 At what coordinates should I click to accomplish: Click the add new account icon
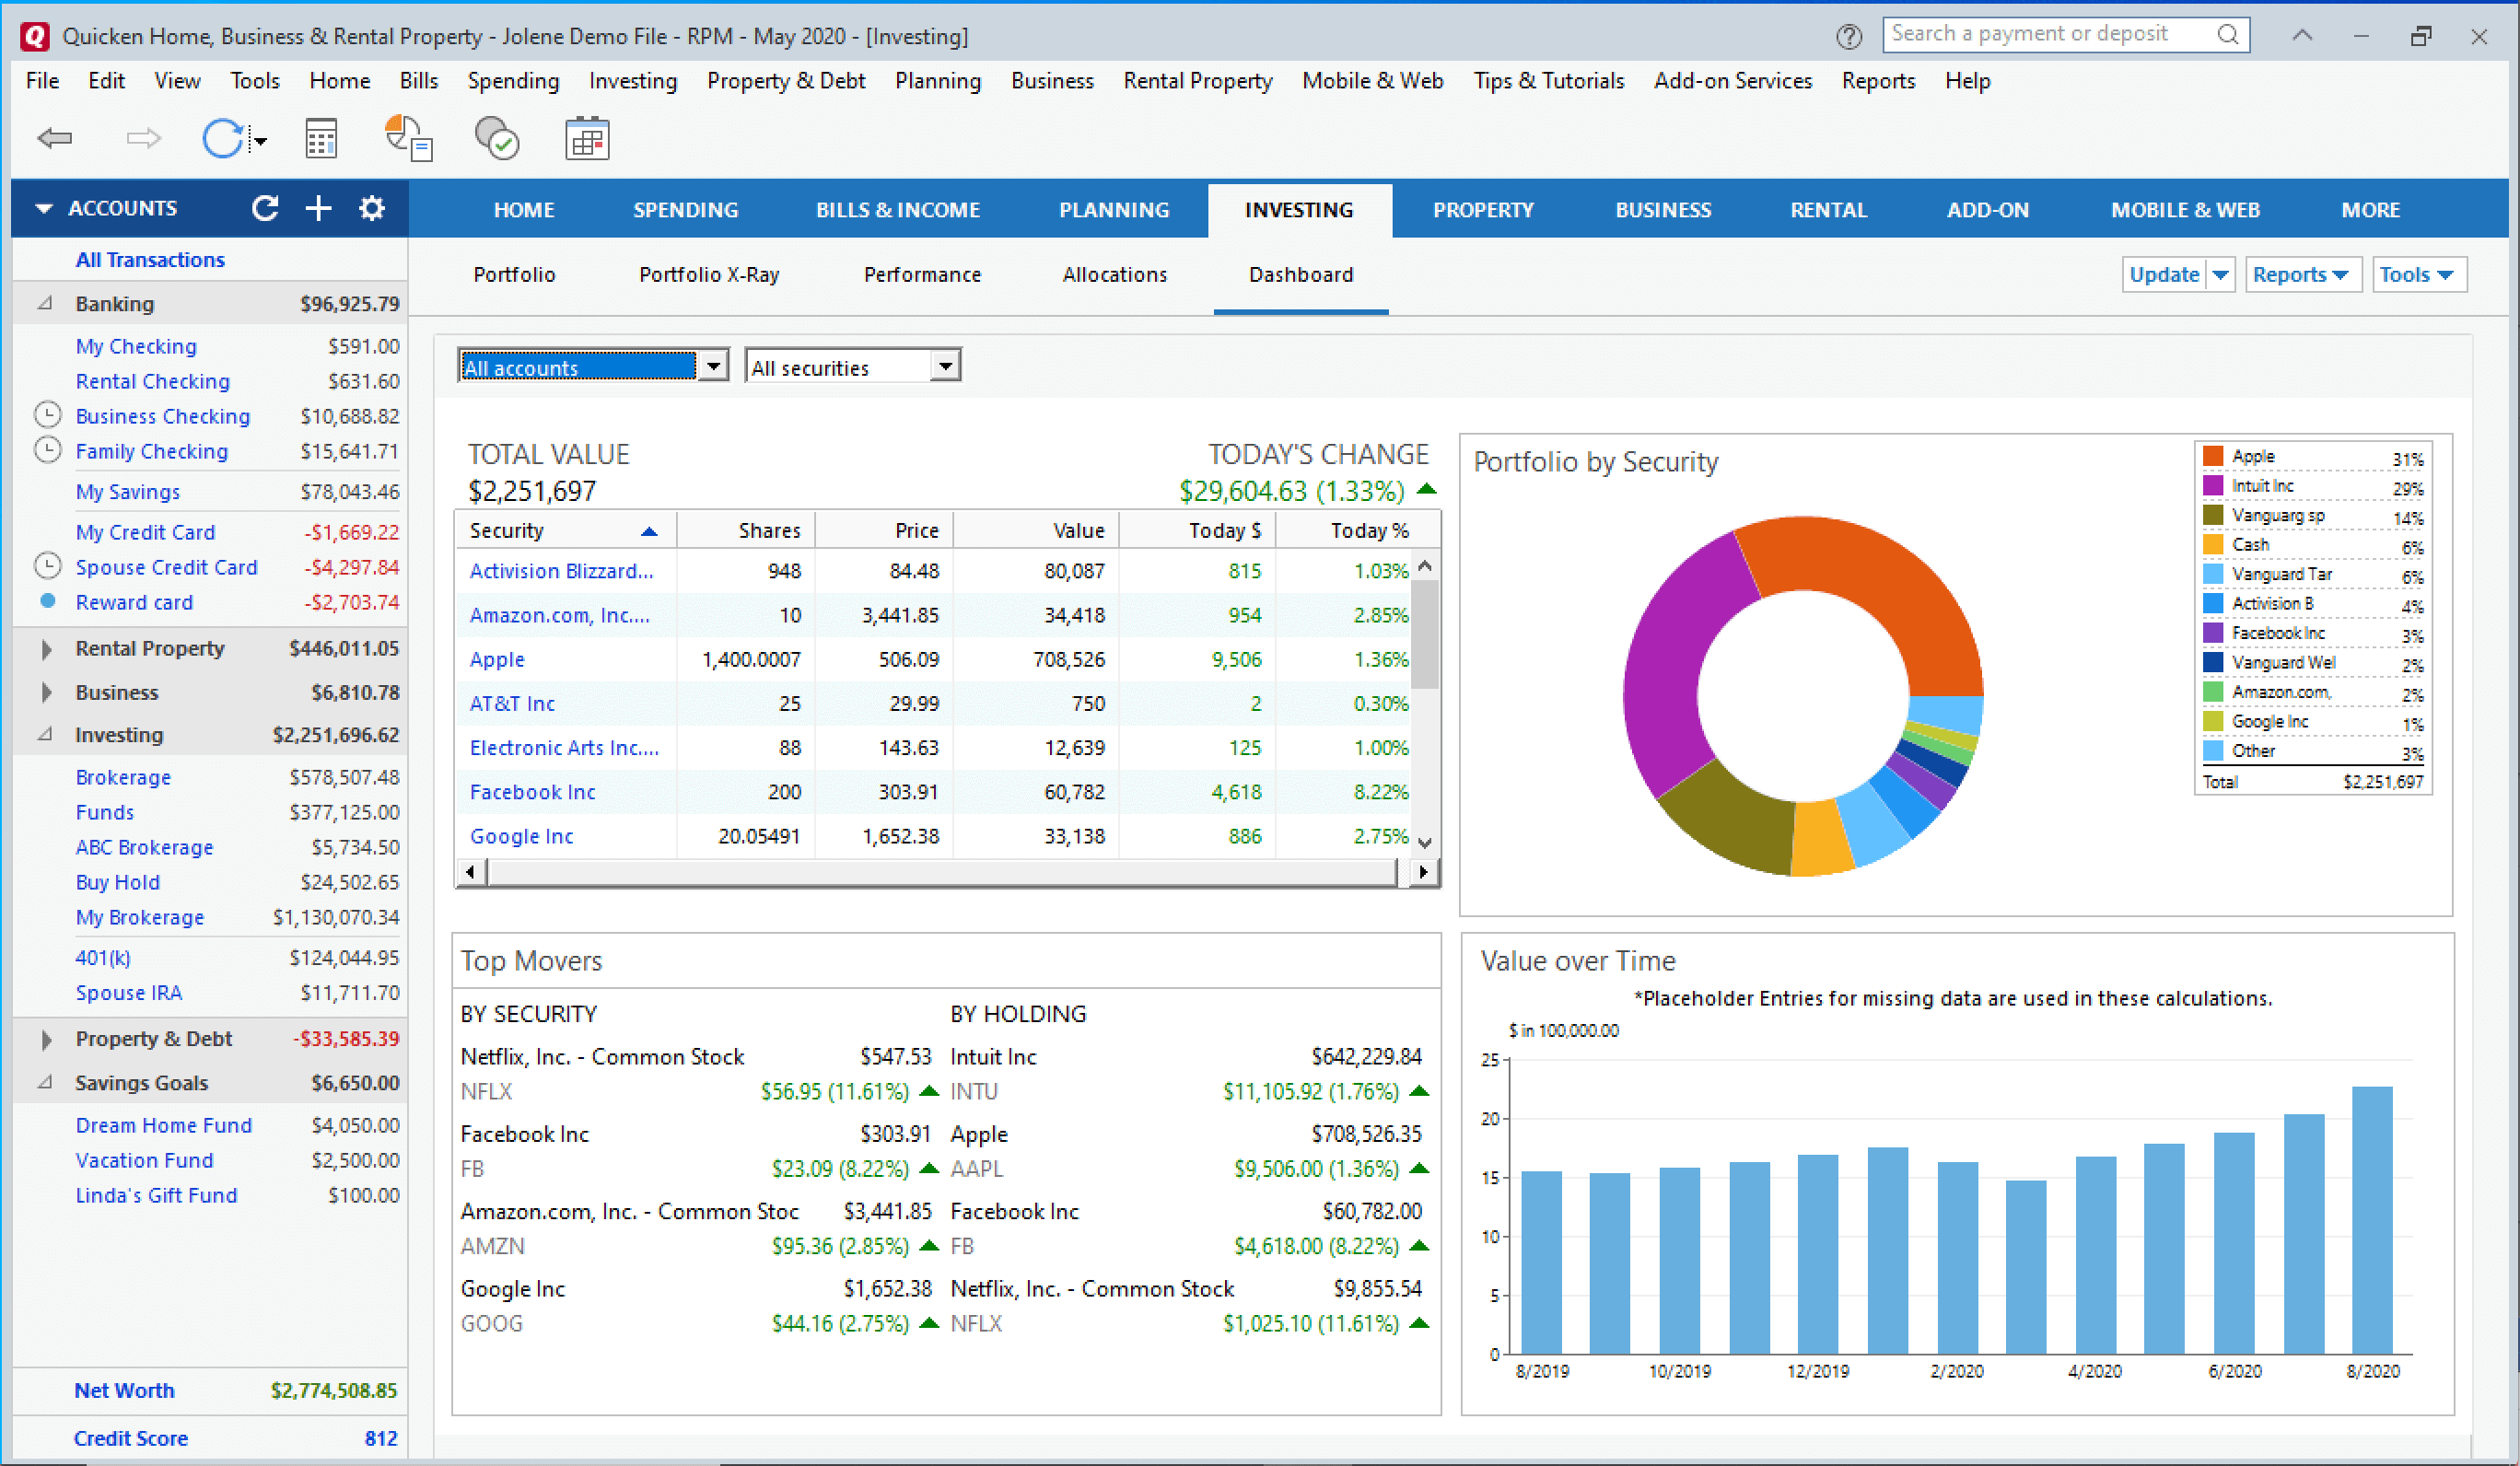[x=320, y=209]
